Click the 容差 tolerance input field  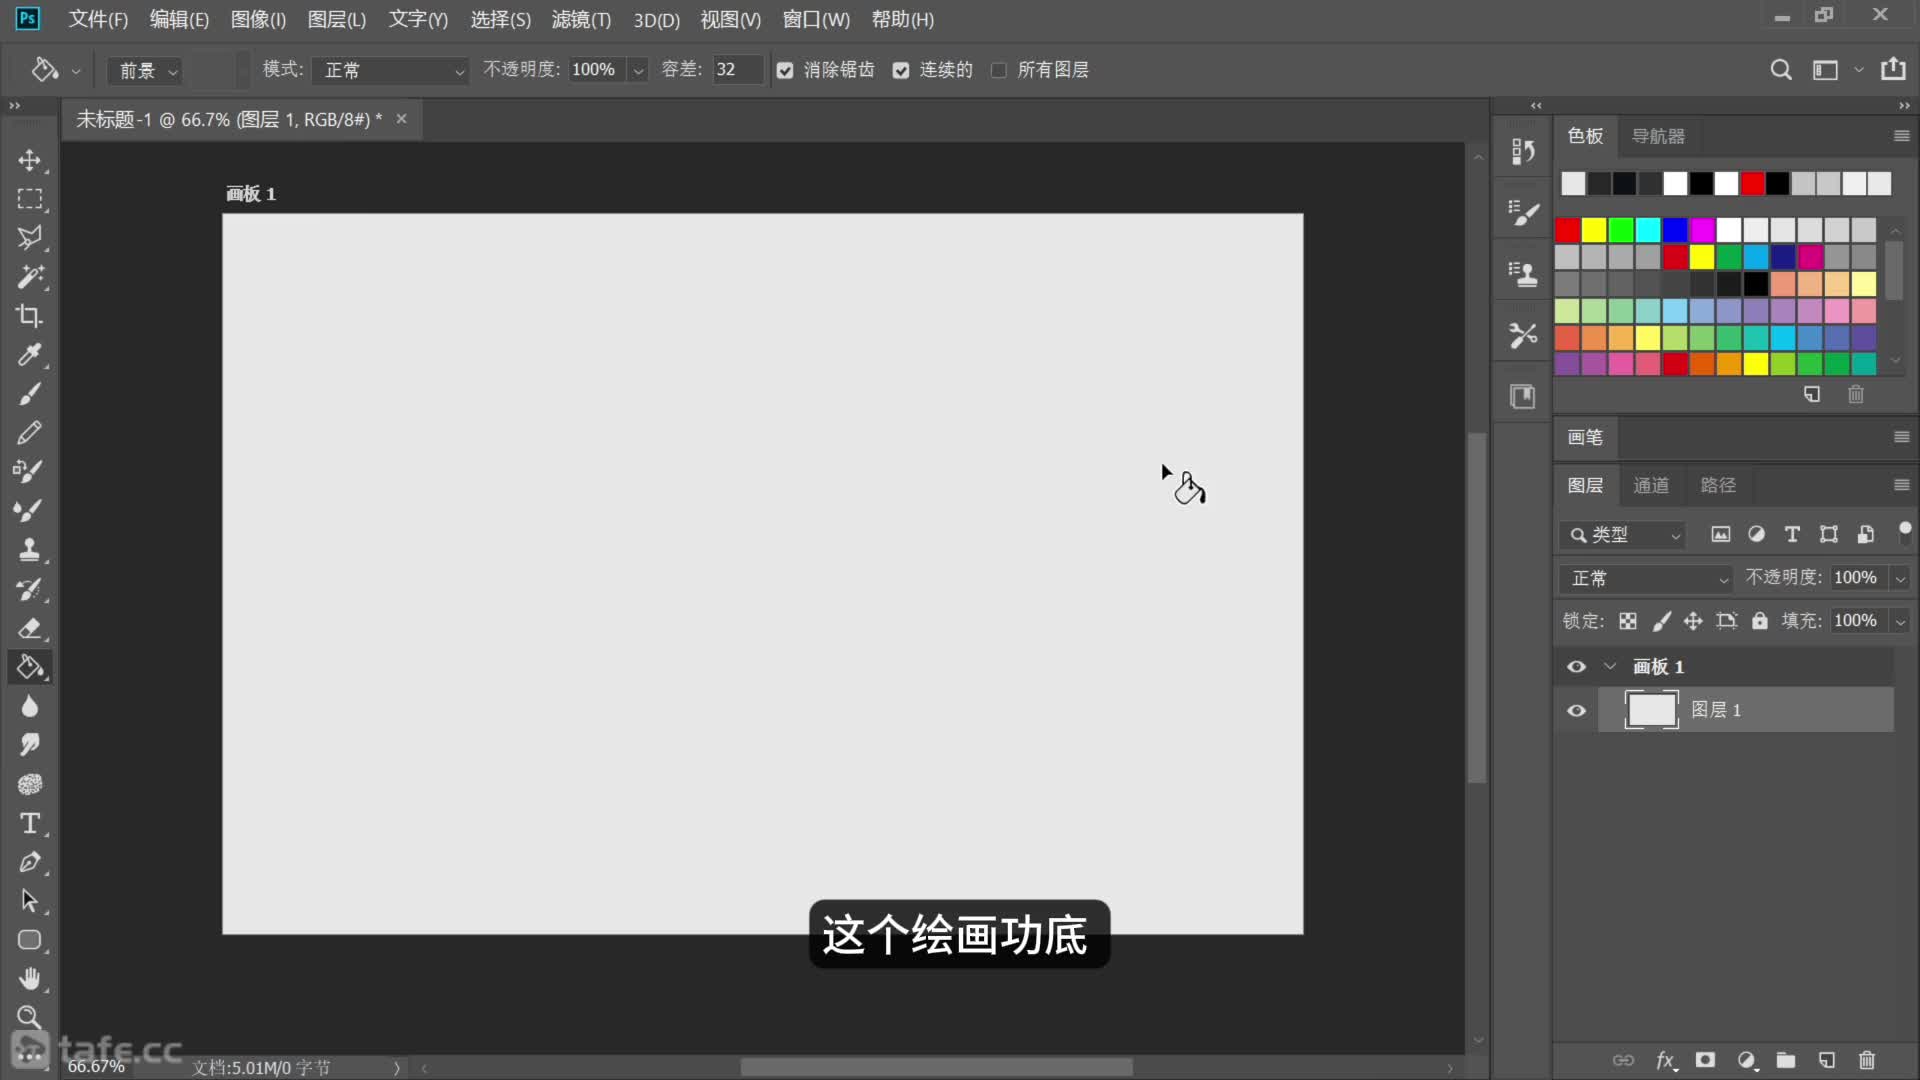736,69
